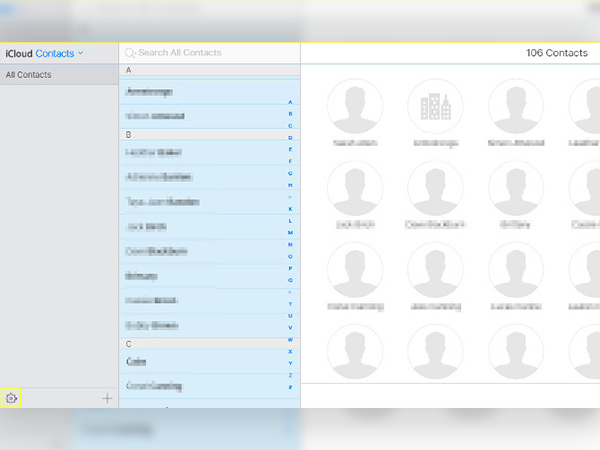This screenshot has width=600, height=450.
Task: Jump to letter K in the index
Action: [290, 209]
